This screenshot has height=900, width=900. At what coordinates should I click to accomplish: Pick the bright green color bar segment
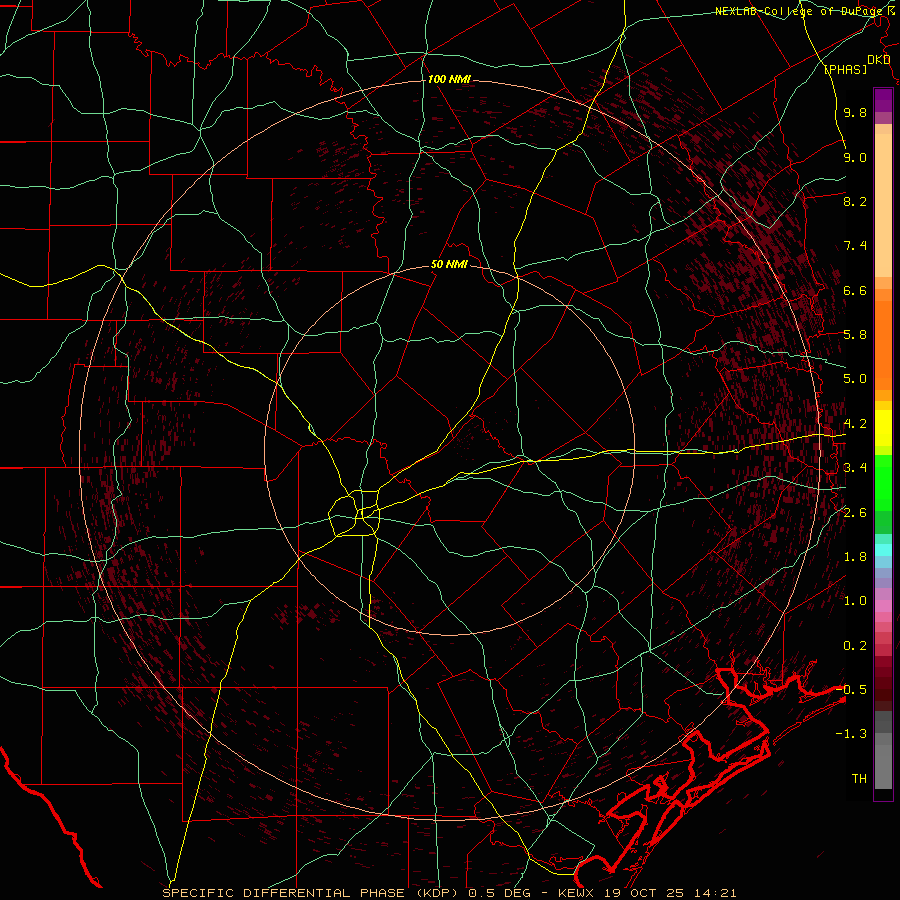[883, 483]
